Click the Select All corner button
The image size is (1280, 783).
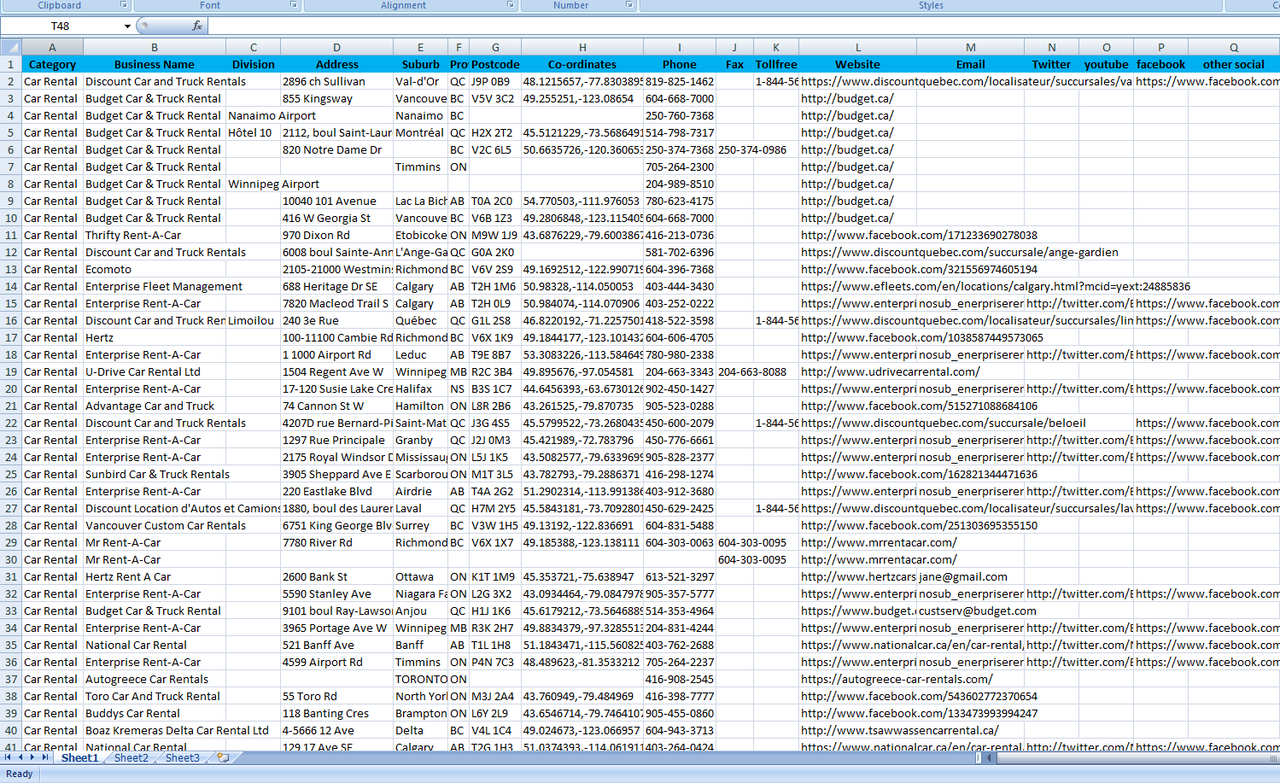coord(10,47)
